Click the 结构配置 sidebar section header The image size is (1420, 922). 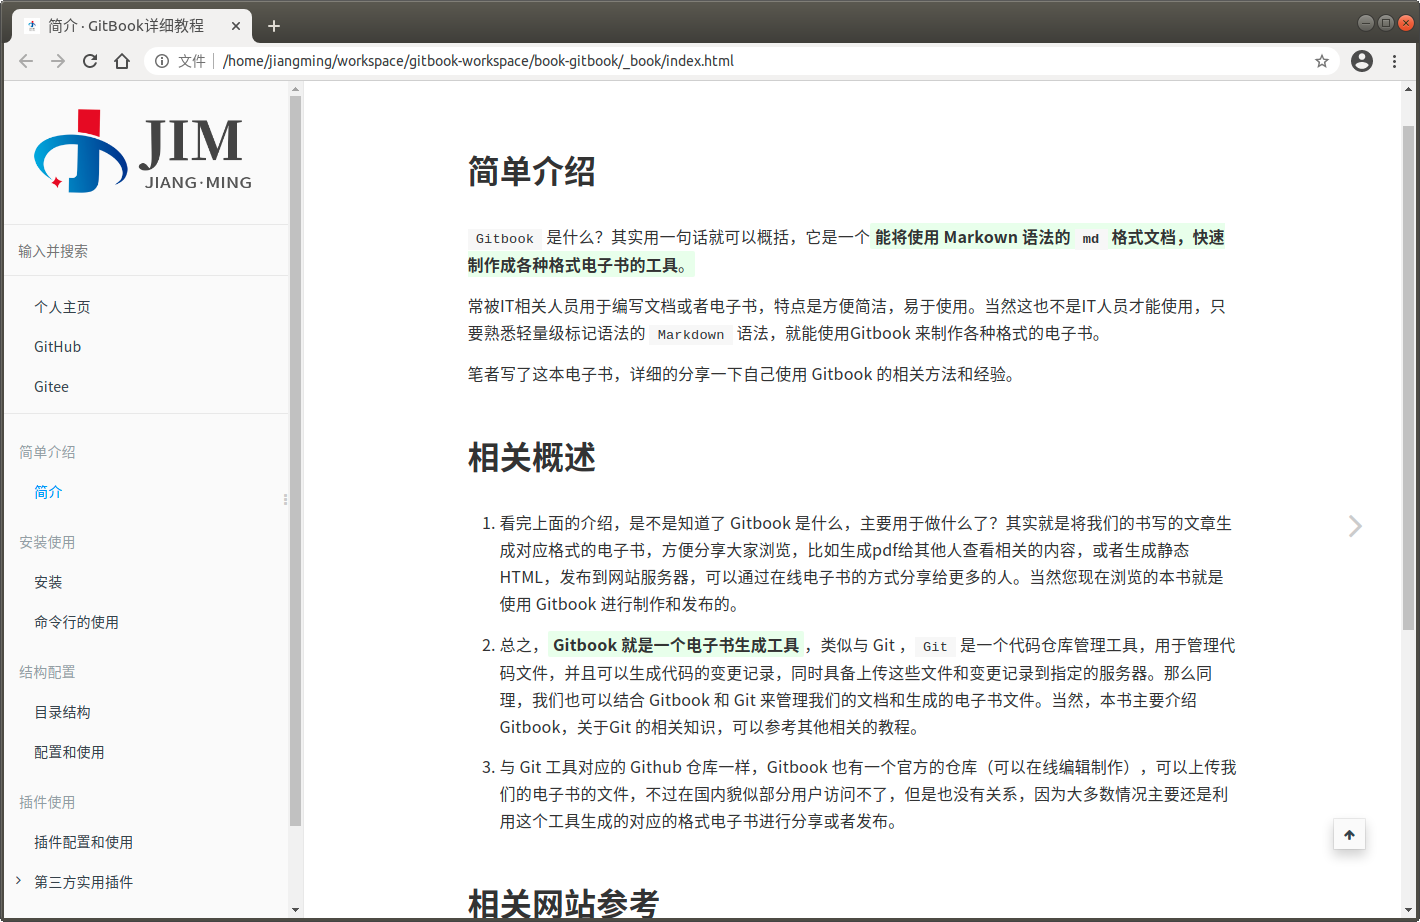click(47, 672)
